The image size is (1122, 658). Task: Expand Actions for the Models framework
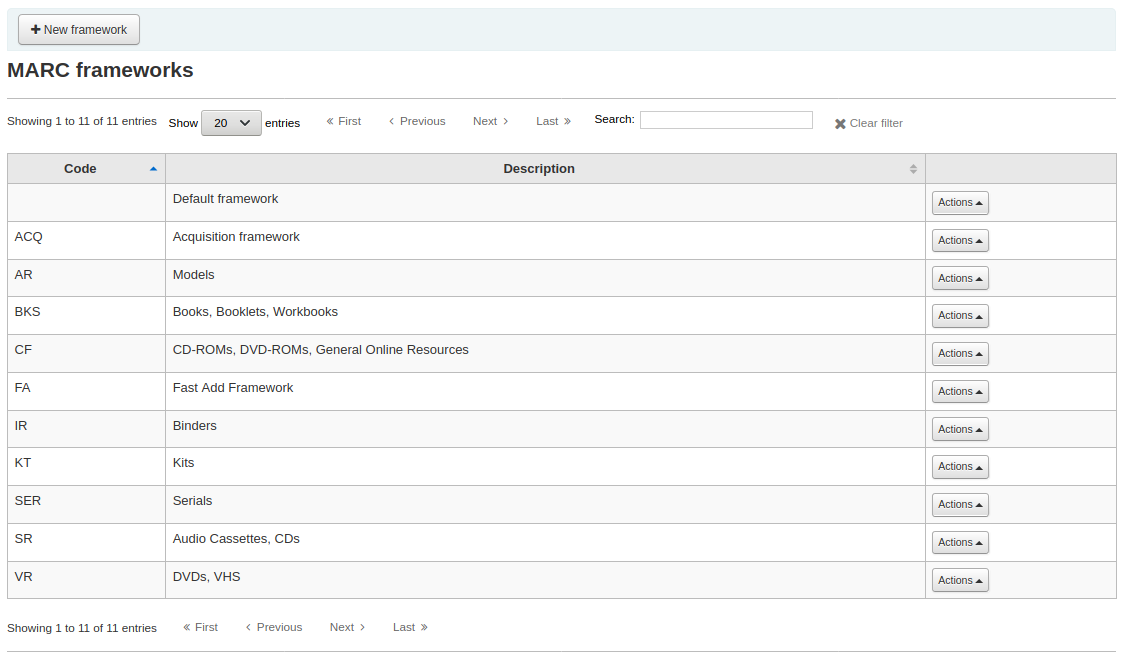tap(960, 279)
